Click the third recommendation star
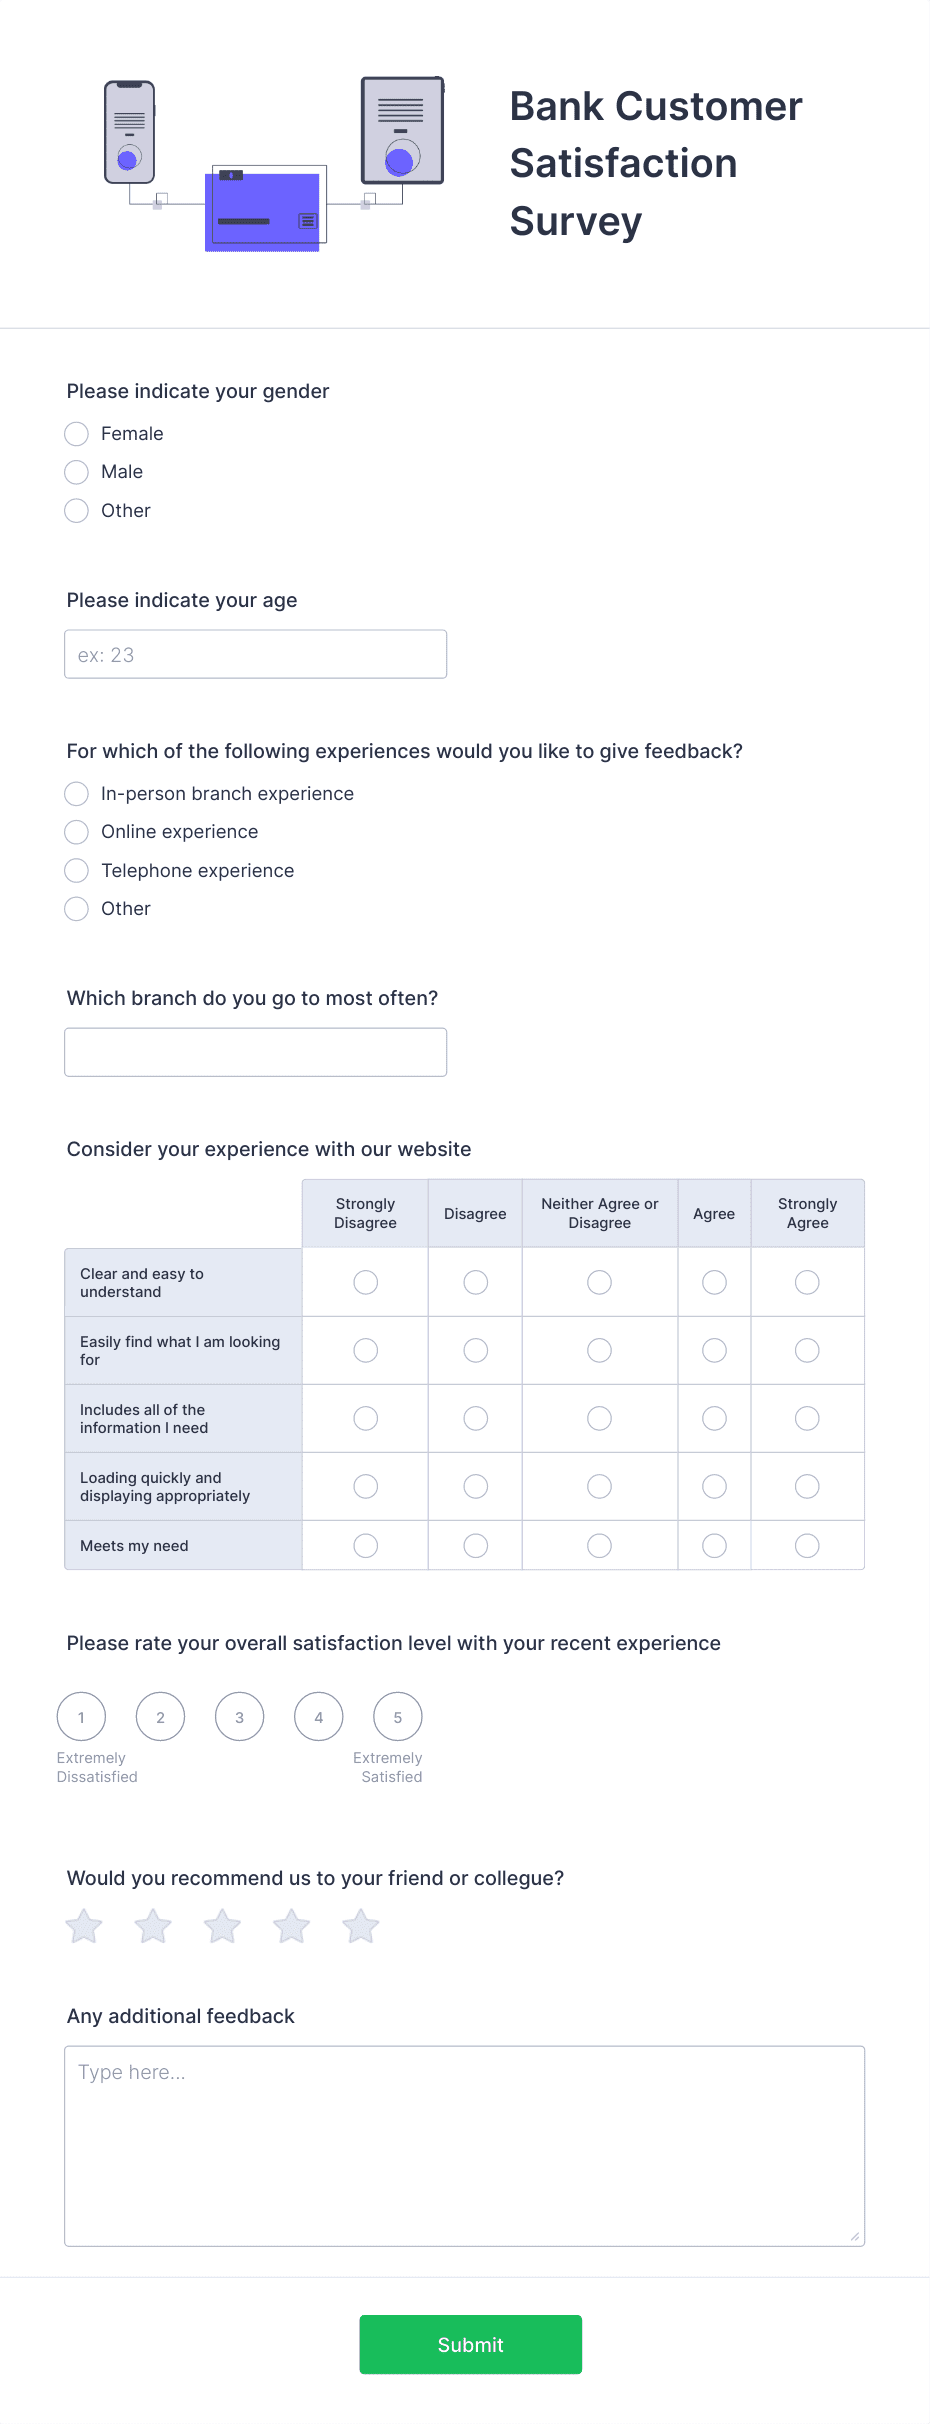This screenshot has width=930, height=2424. 222,1925
